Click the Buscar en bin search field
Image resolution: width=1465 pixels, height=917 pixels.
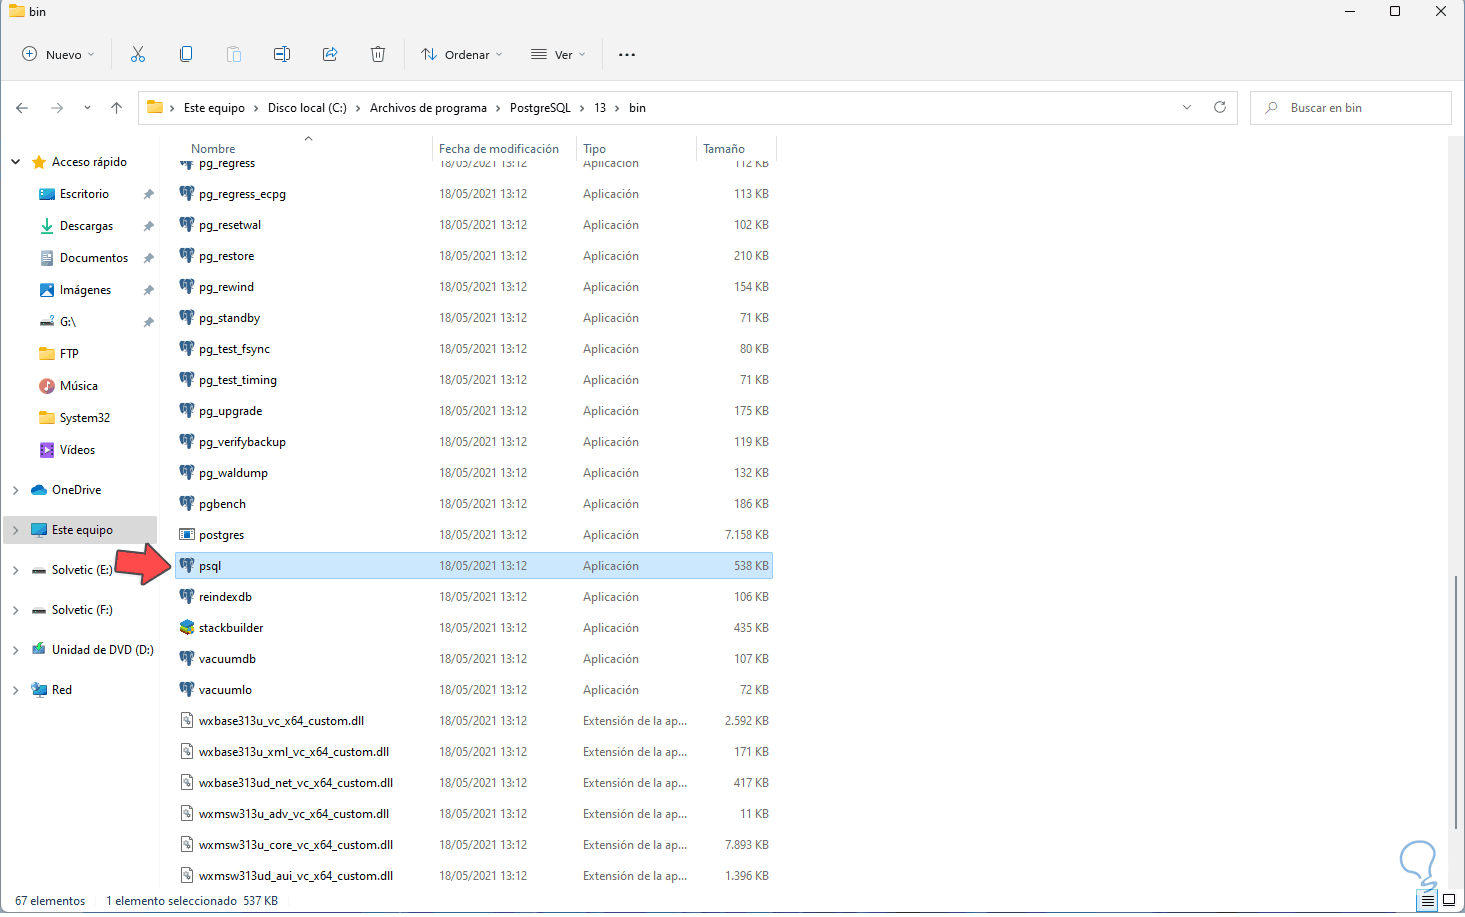1350,108
